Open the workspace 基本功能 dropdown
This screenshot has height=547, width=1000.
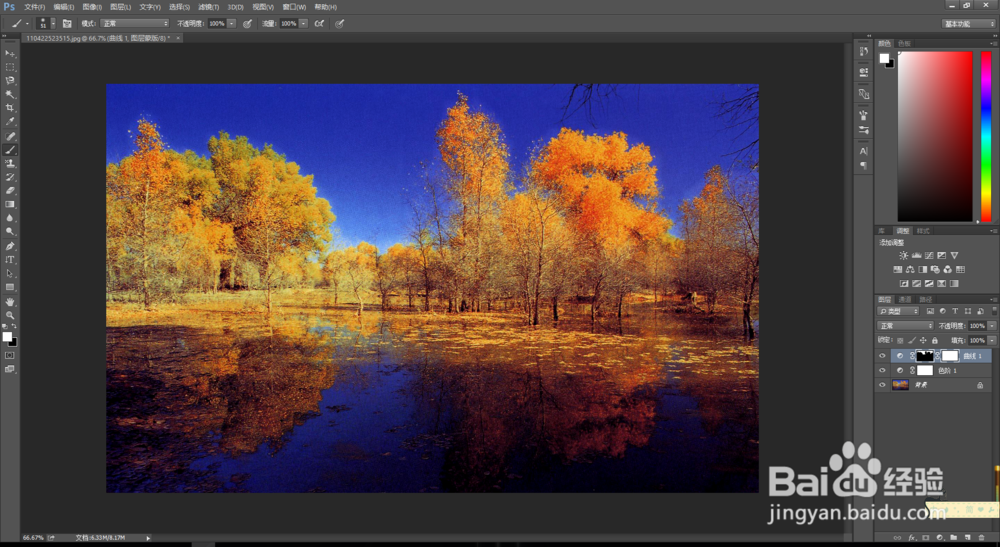[968, 24]
